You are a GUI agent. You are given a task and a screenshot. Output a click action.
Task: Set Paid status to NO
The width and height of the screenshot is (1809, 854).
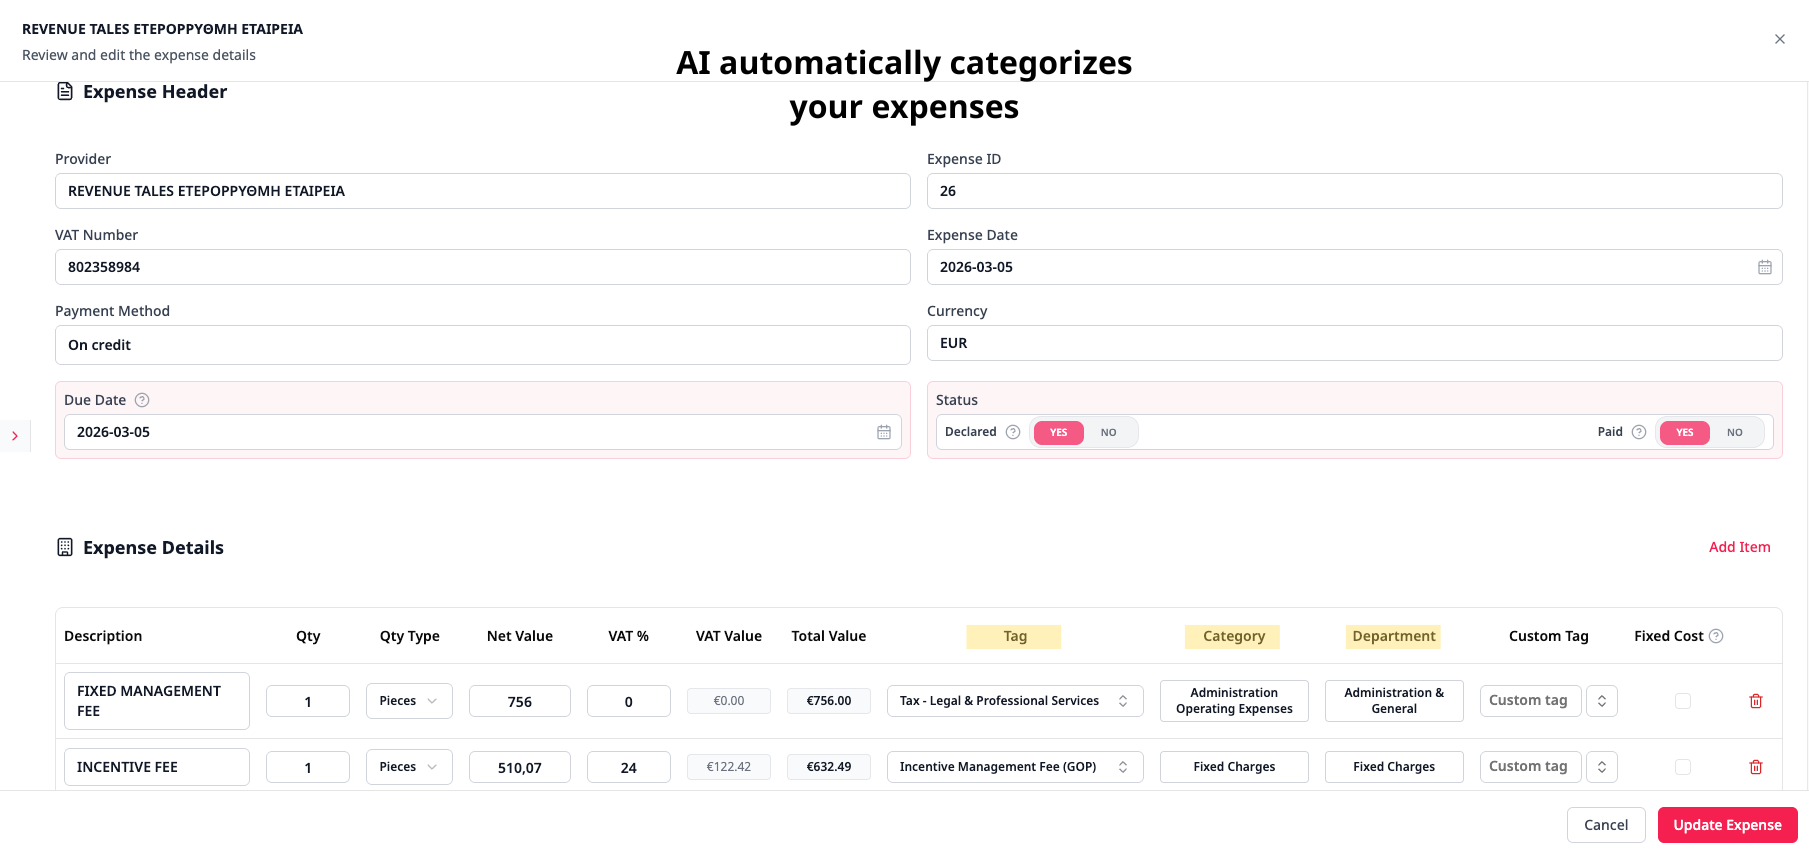click(x=1734, y=432)
